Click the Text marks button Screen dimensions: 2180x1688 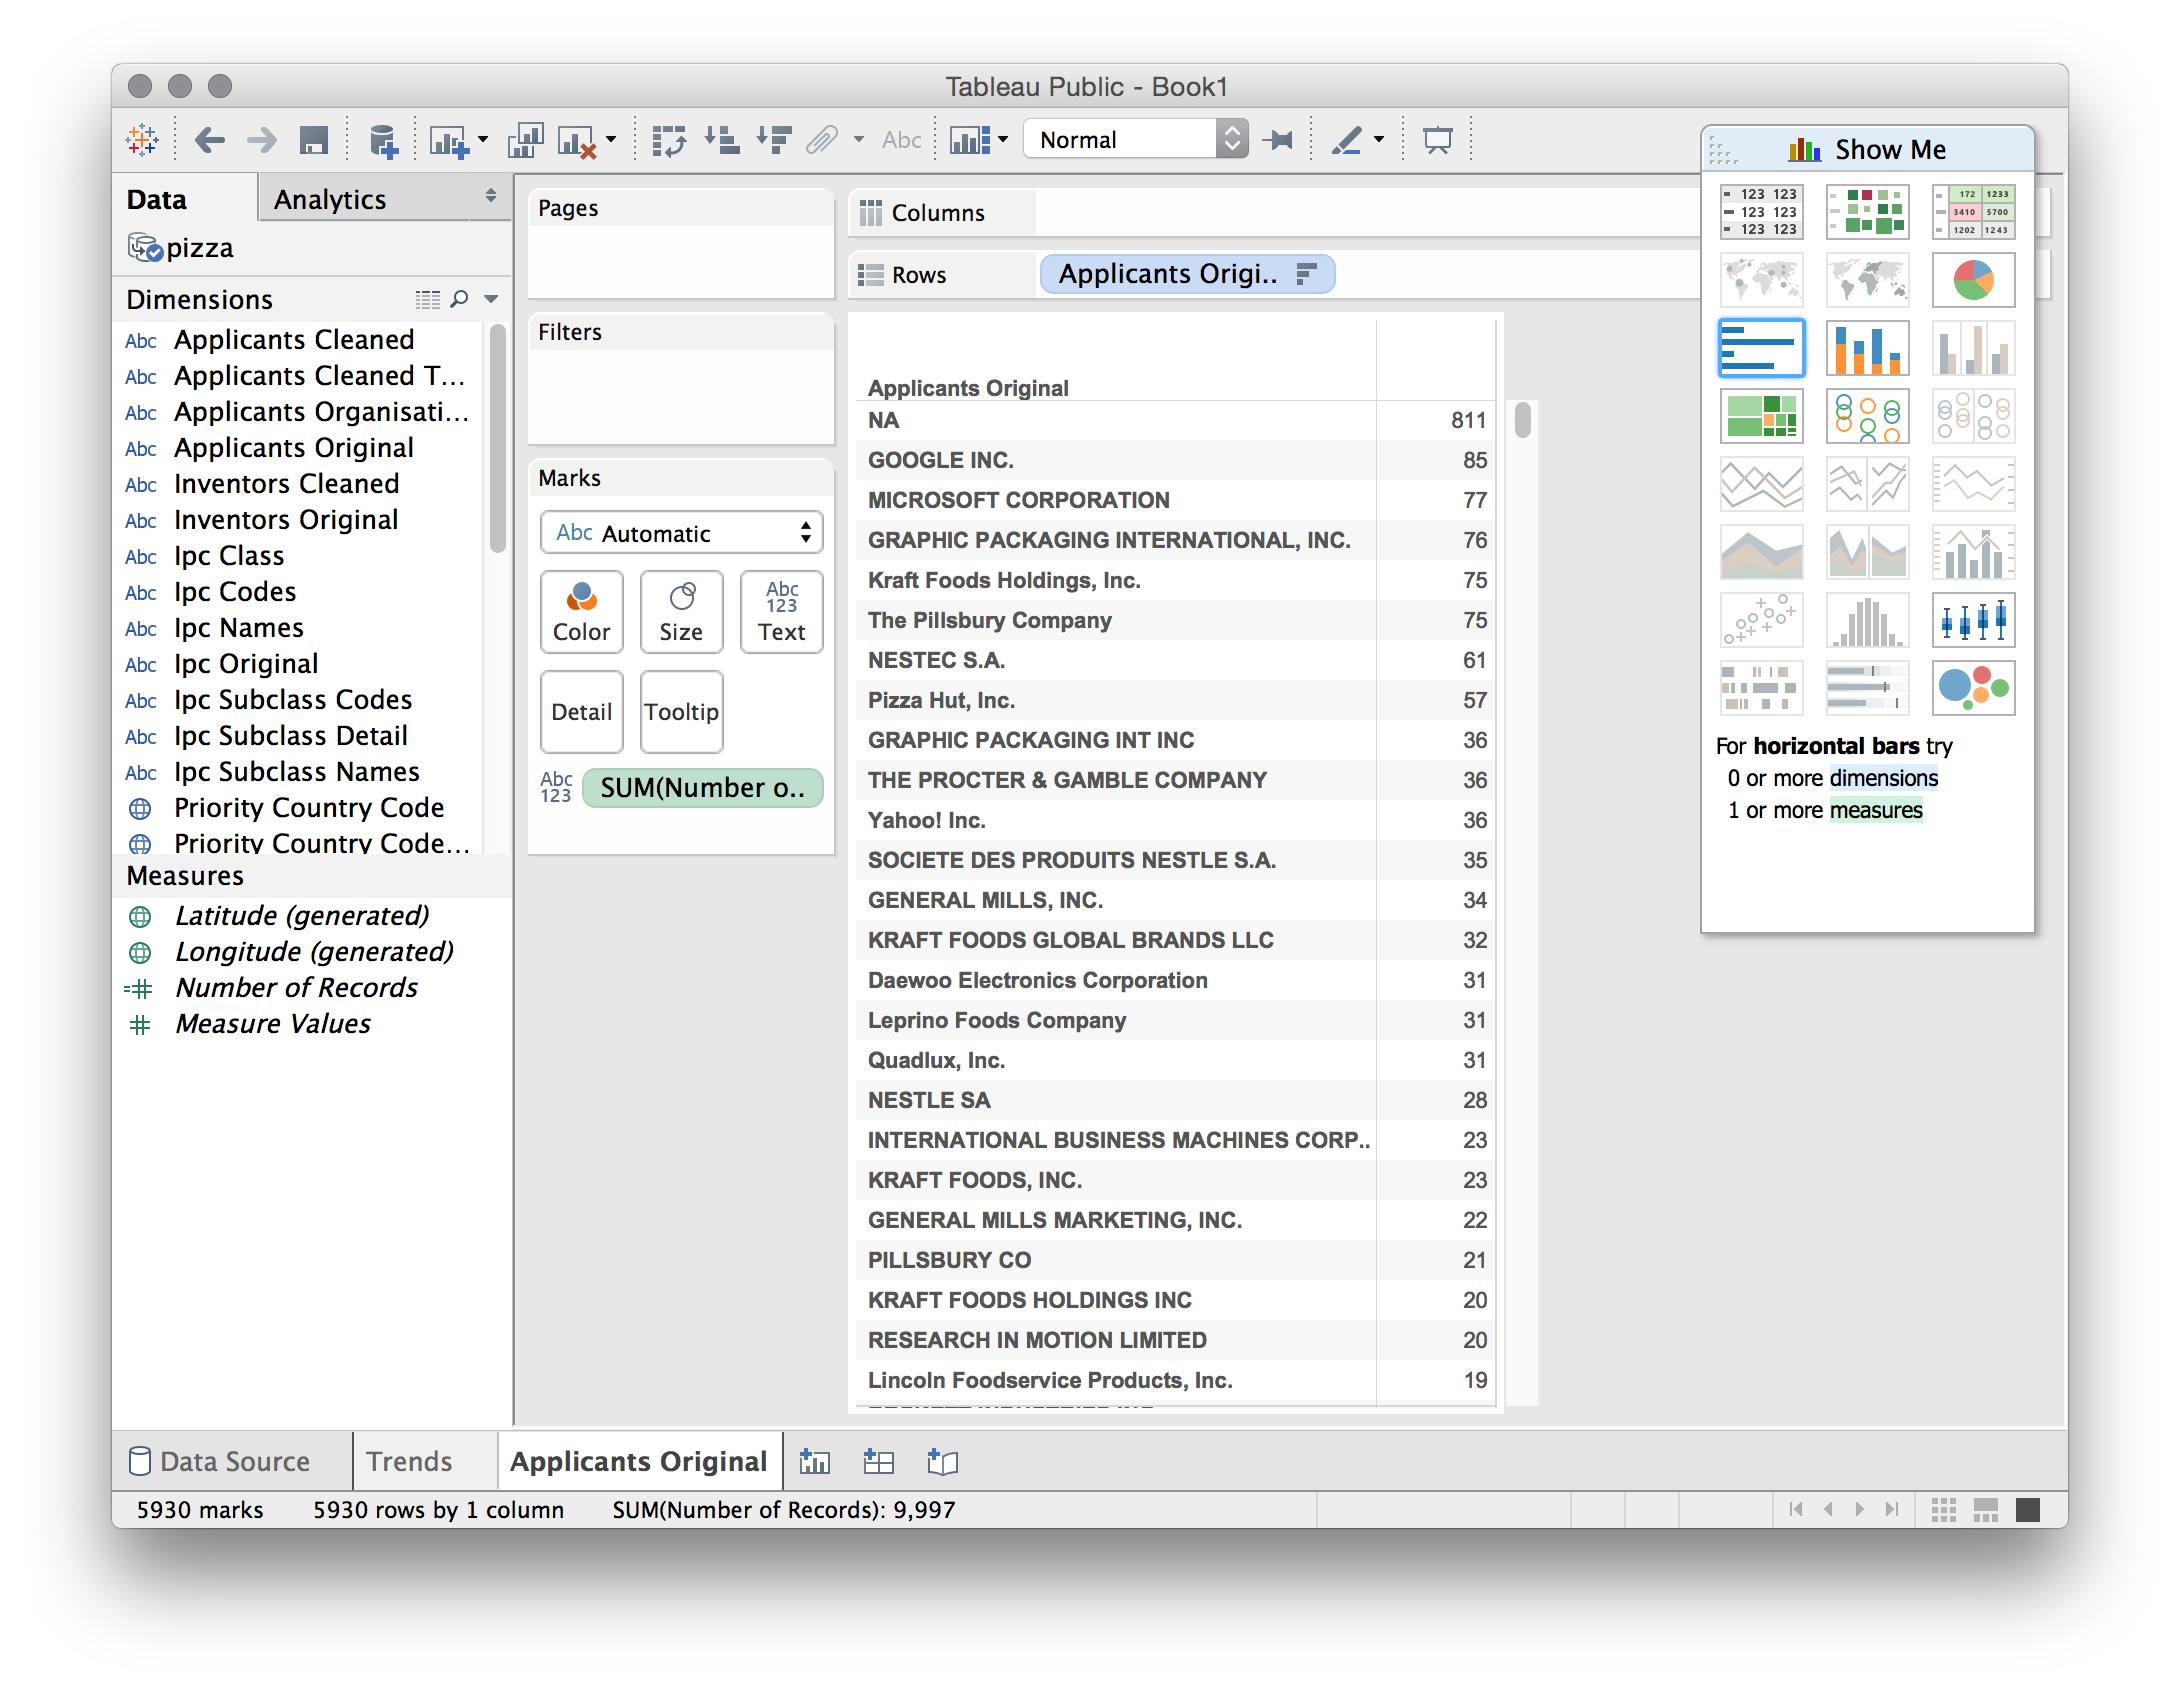tap(781, 612)
